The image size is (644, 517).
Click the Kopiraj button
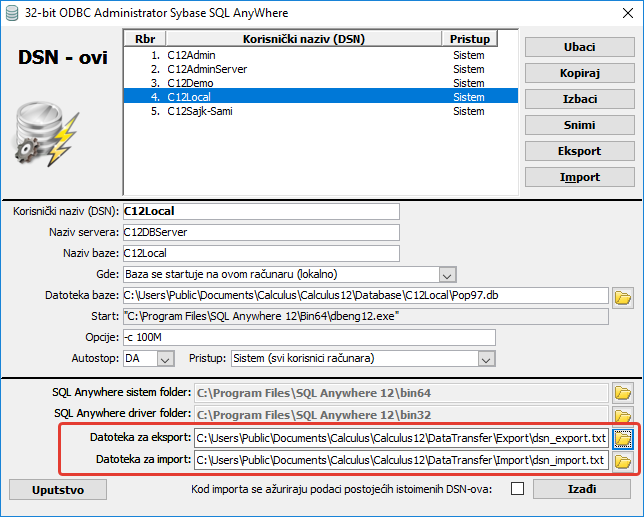tap(579, 73)
